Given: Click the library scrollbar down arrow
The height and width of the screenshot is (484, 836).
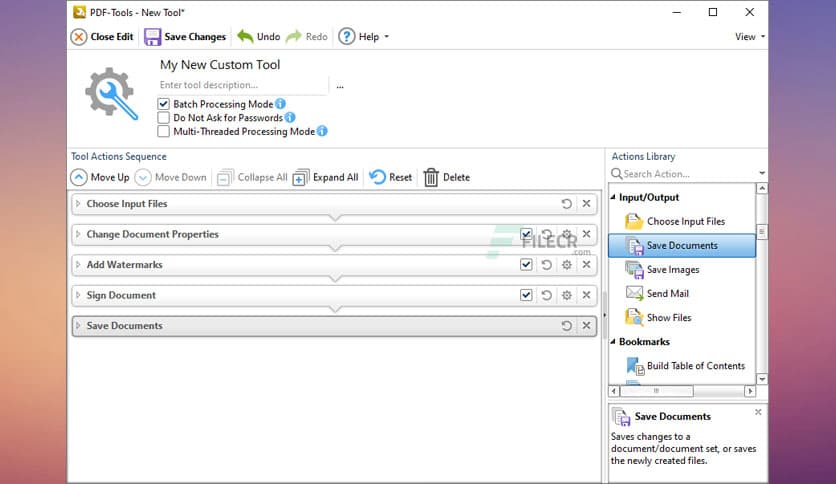Looking at the screenshot, I should pos(762,379).
